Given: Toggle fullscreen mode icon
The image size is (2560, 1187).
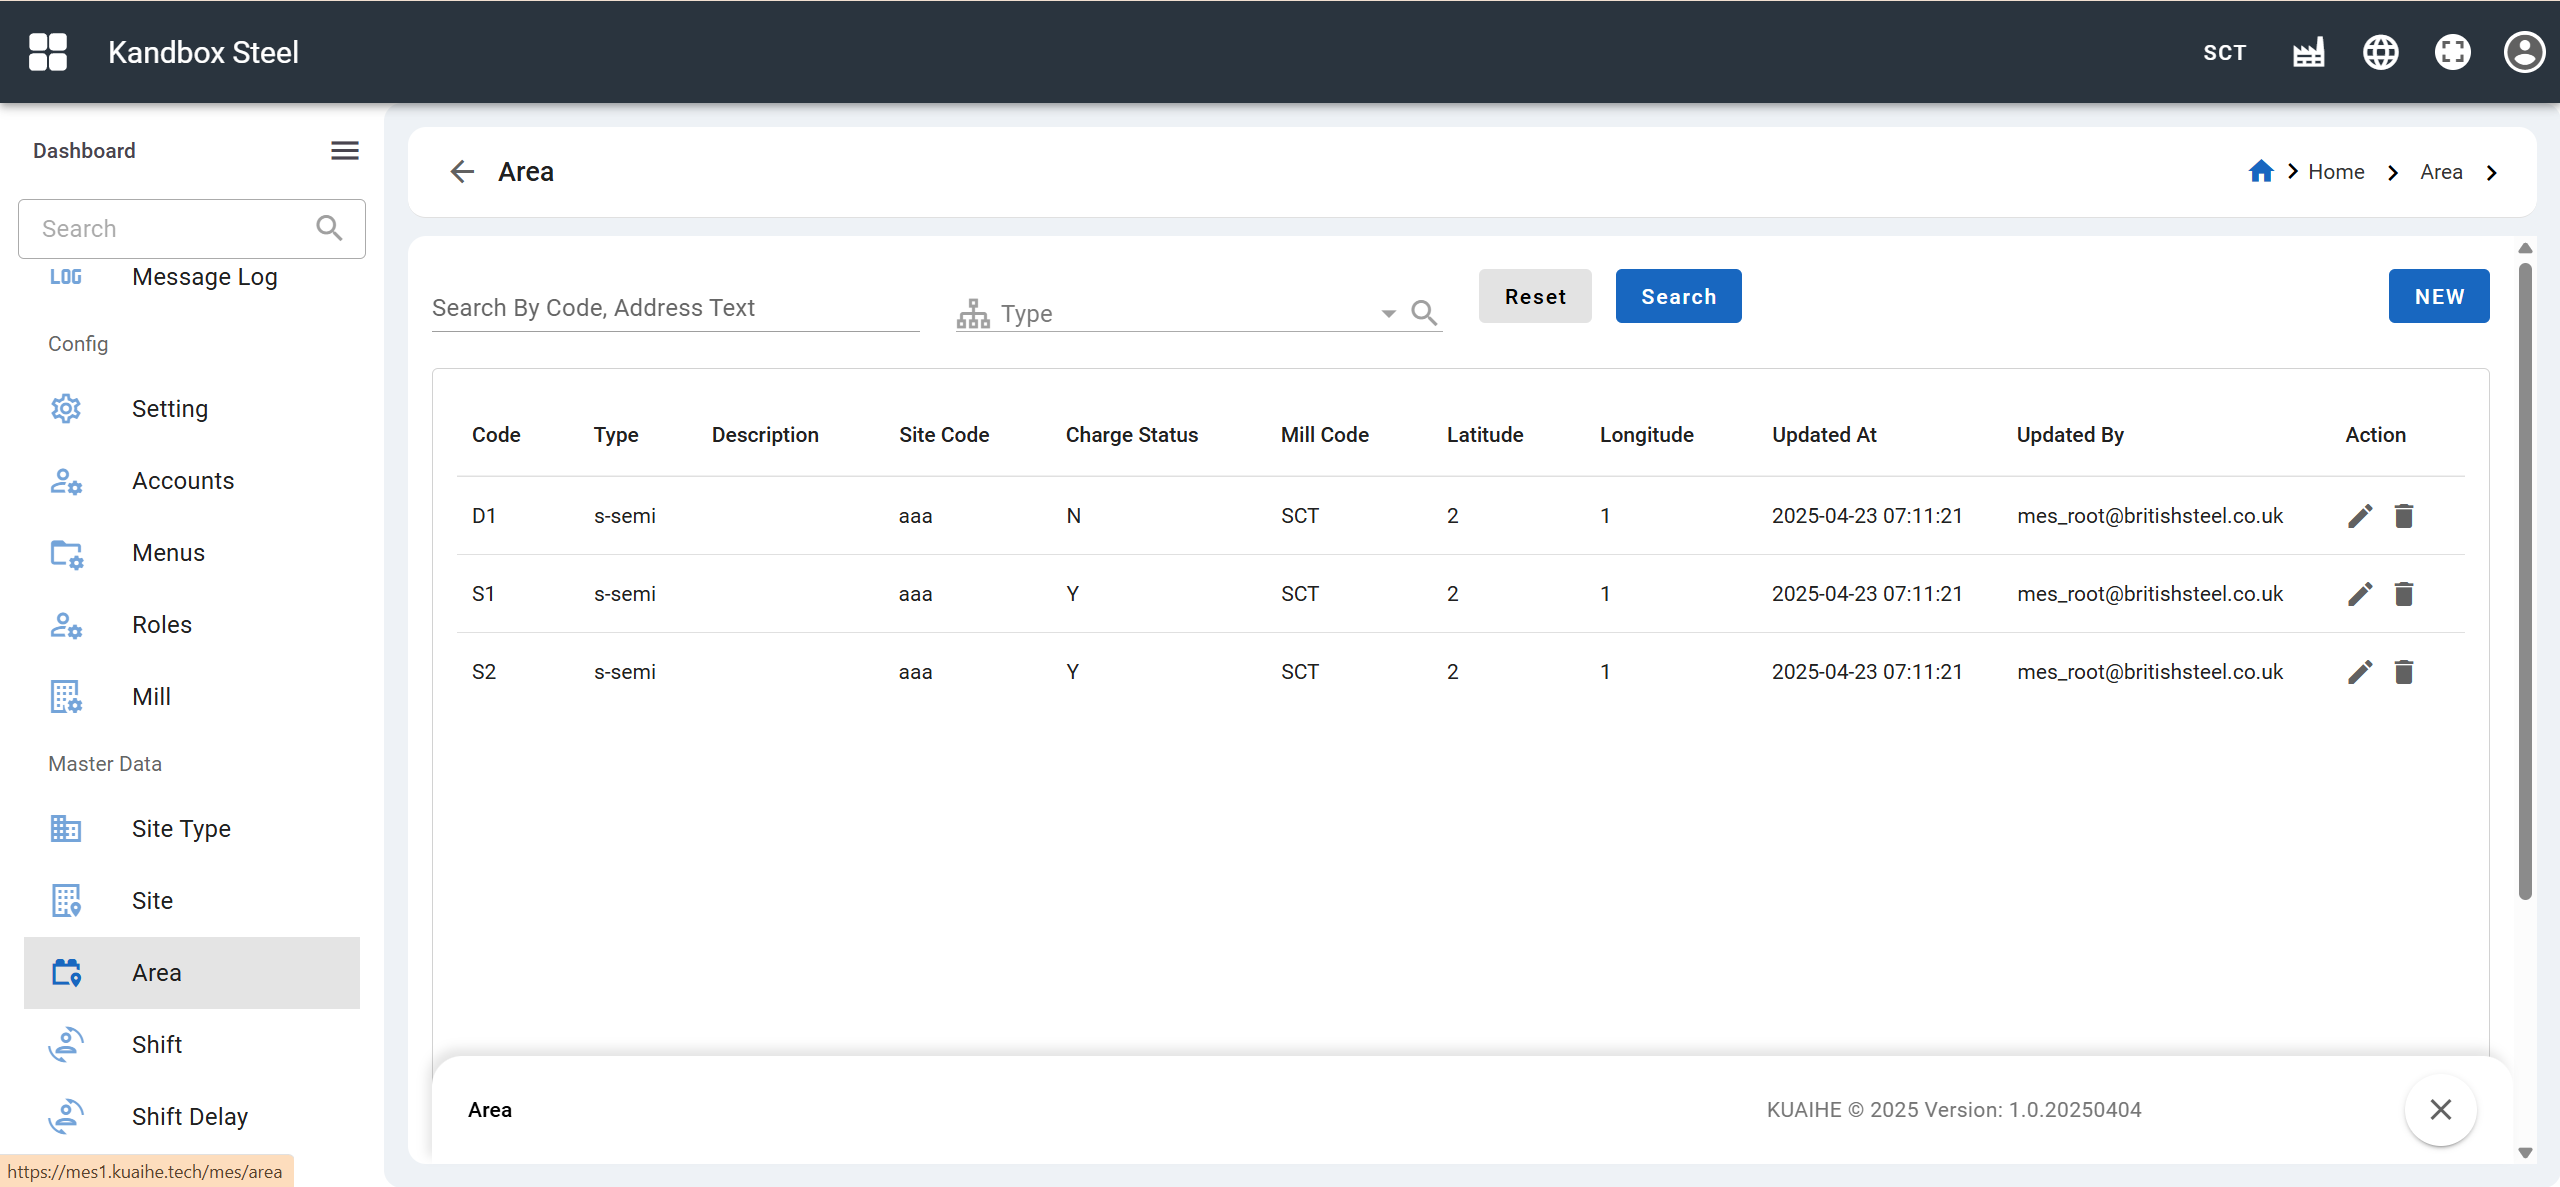Looking at the screenshot, I should 2452,52.
